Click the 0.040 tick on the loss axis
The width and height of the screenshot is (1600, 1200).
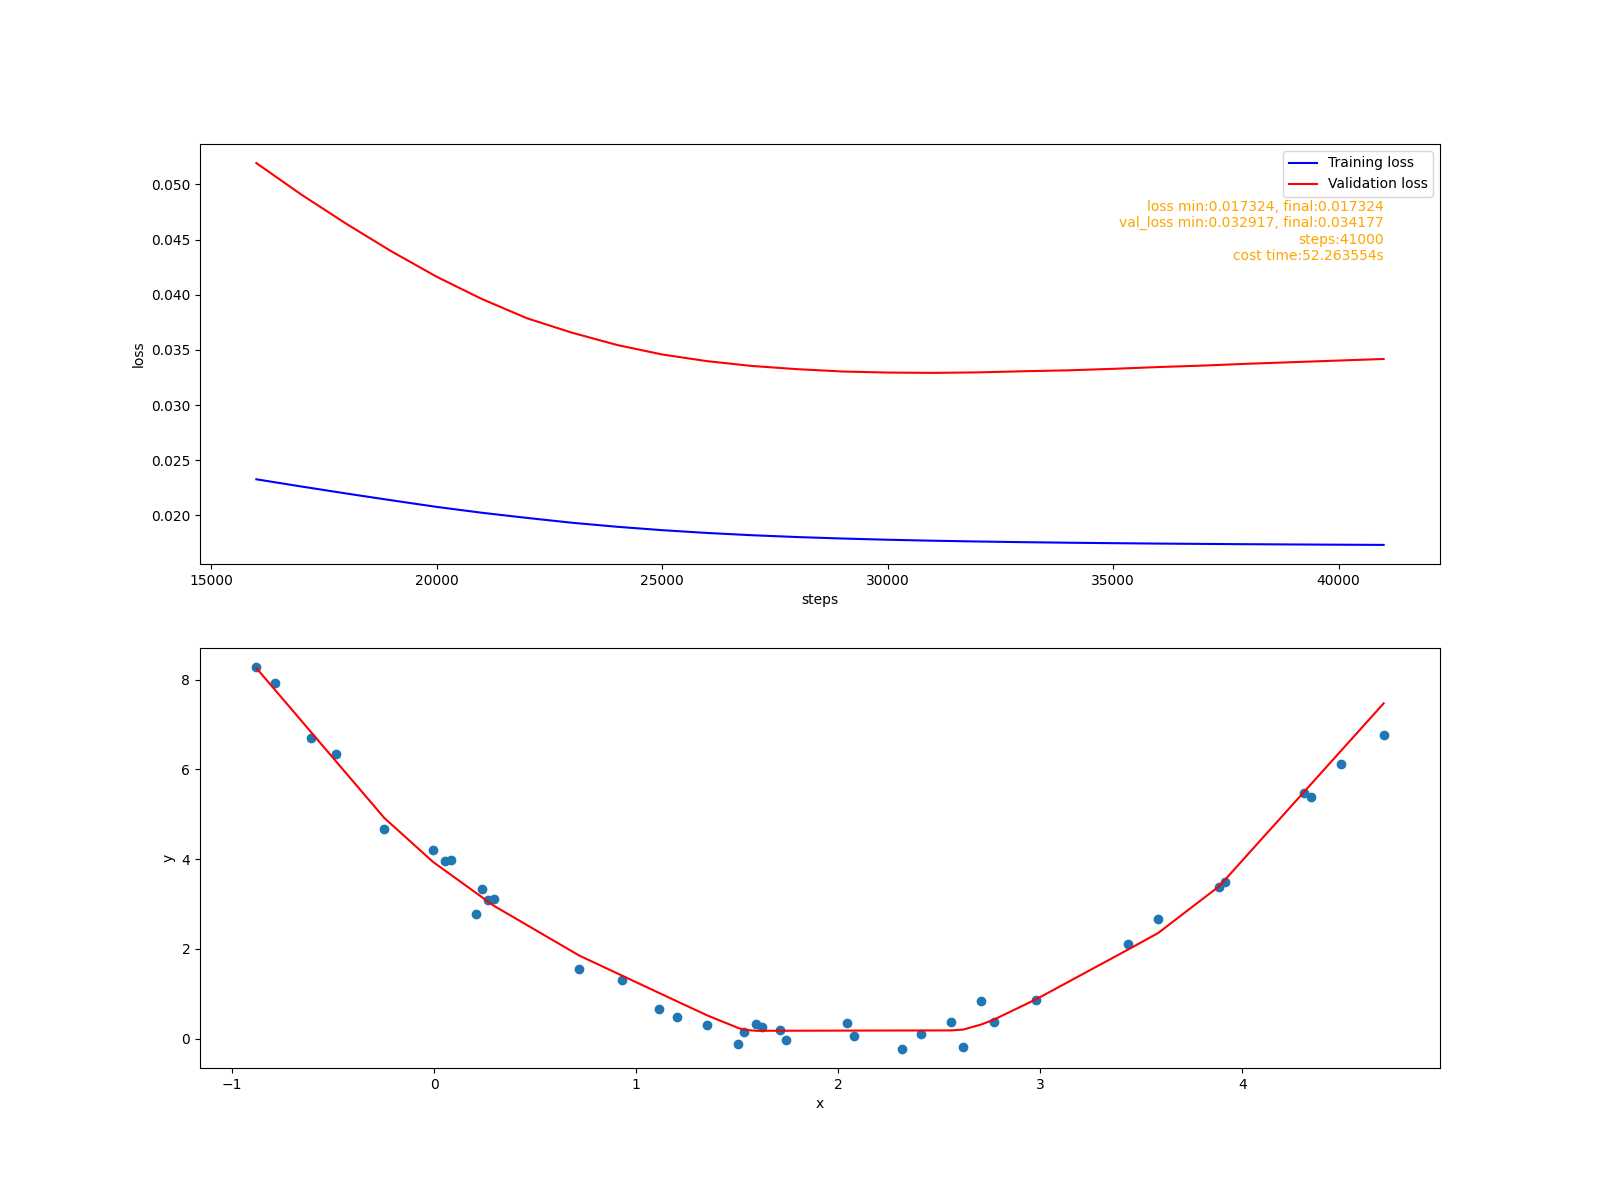click(x=171, y=295)
